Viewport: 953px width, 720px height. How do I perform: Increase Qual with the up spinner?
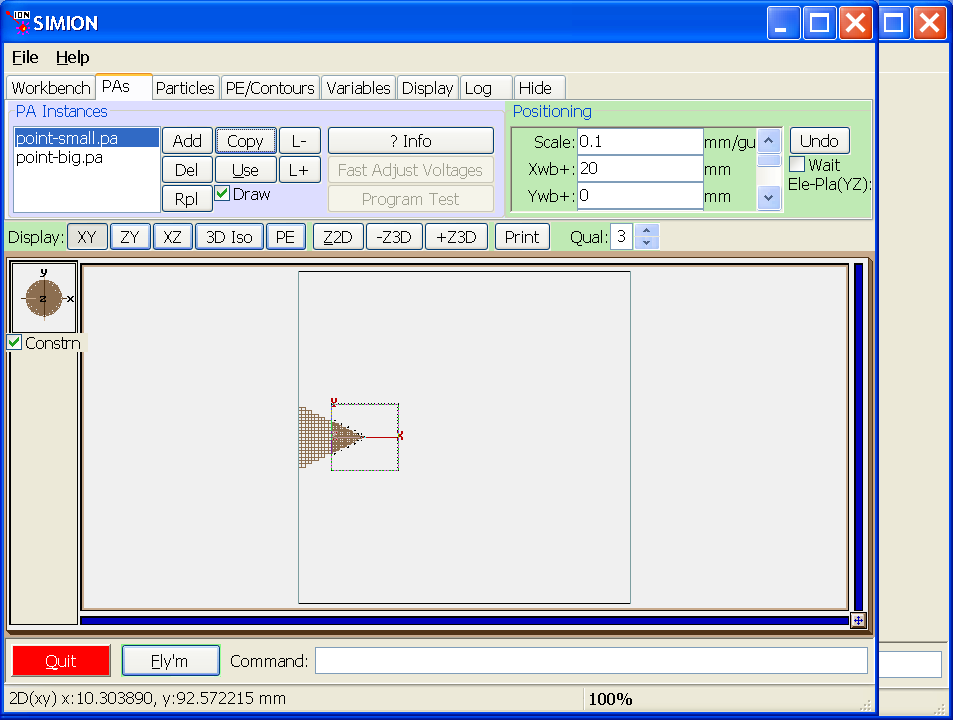click(647, 231)
